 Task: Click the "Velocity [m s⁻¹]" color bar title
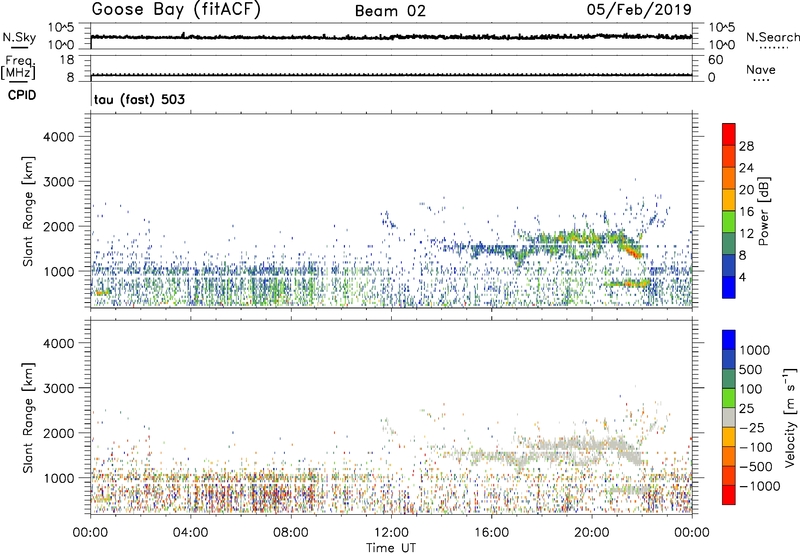[x=790, y=417]
